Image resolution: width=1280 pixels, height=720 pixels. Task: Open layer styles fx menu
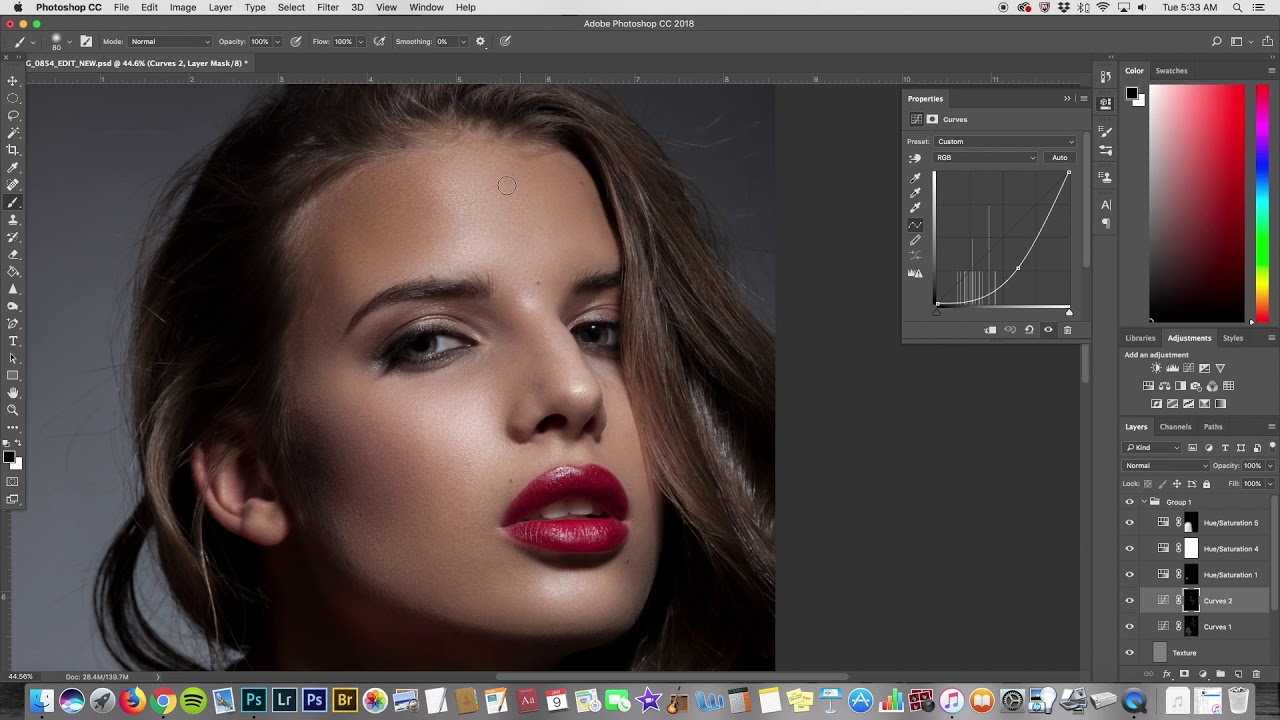click(1167, 675)
